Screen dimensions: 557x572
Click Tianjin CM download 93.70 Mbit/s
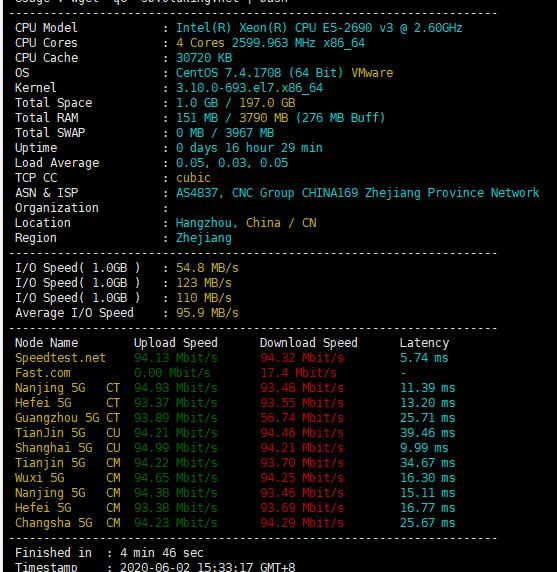point(302,463)
